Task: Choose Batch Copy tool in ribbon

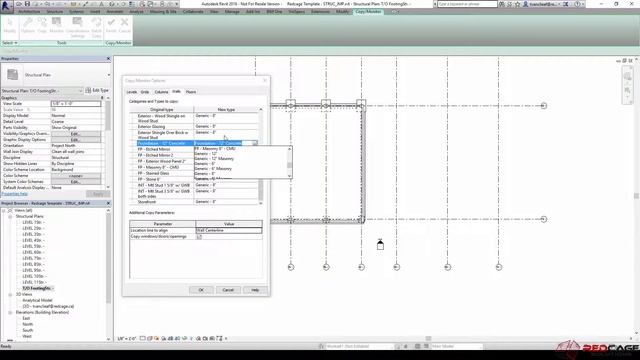Action: tap(96, 27)
